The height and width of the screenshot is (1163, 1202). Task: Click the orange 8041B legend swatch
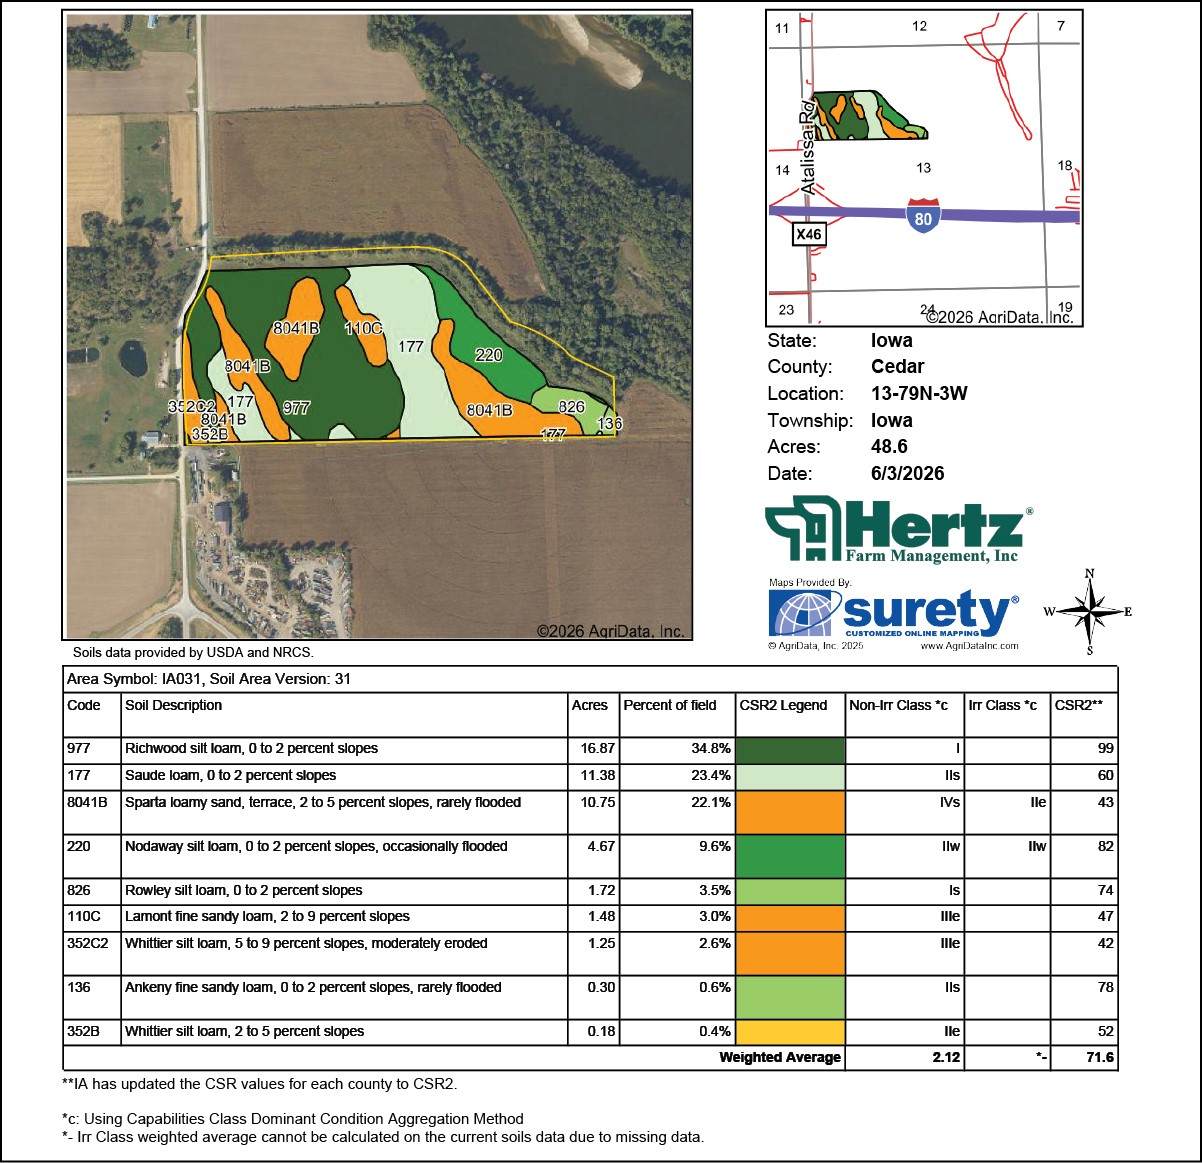tap(790, 812)
